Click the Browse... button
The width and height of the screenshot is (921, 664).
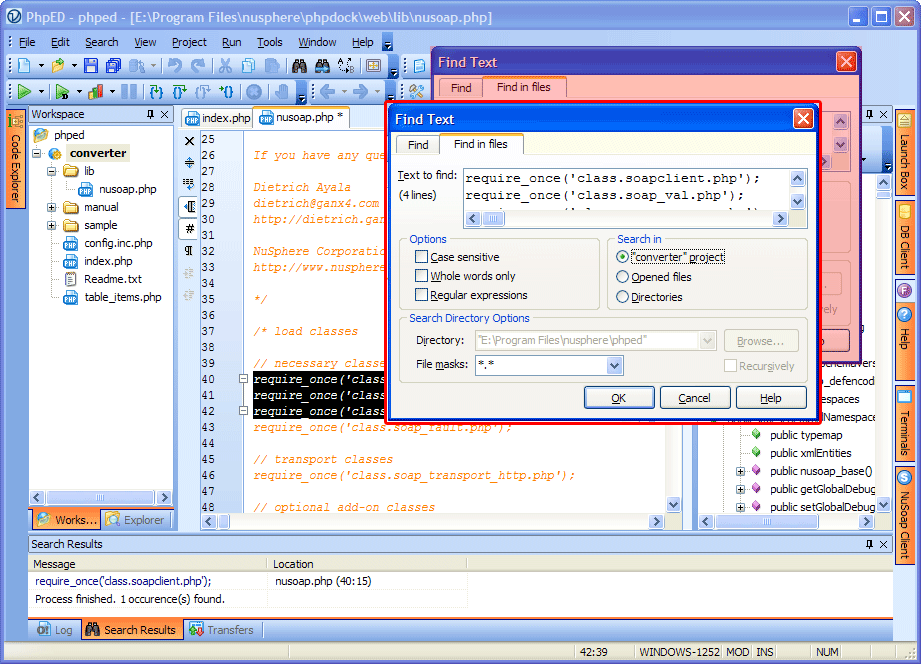pos(761,341)
